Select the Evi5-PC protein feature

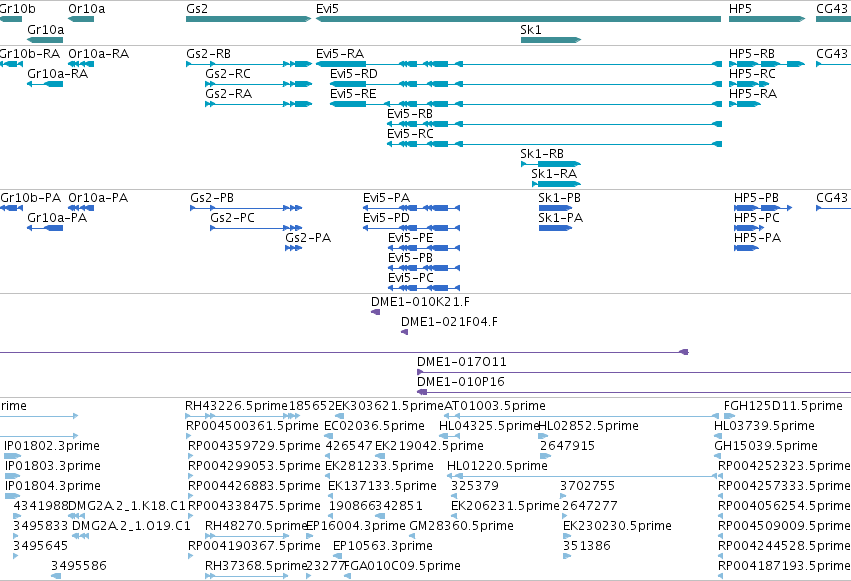[x=424, y=288]
